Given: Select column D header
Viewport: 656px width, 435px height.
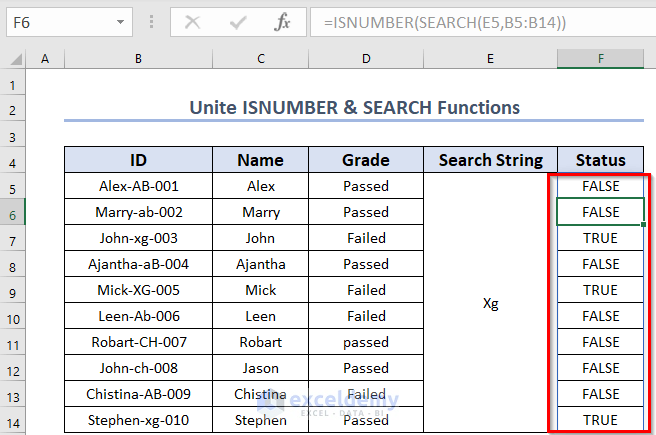Looking at the screenshot, I should coord(366,60).
